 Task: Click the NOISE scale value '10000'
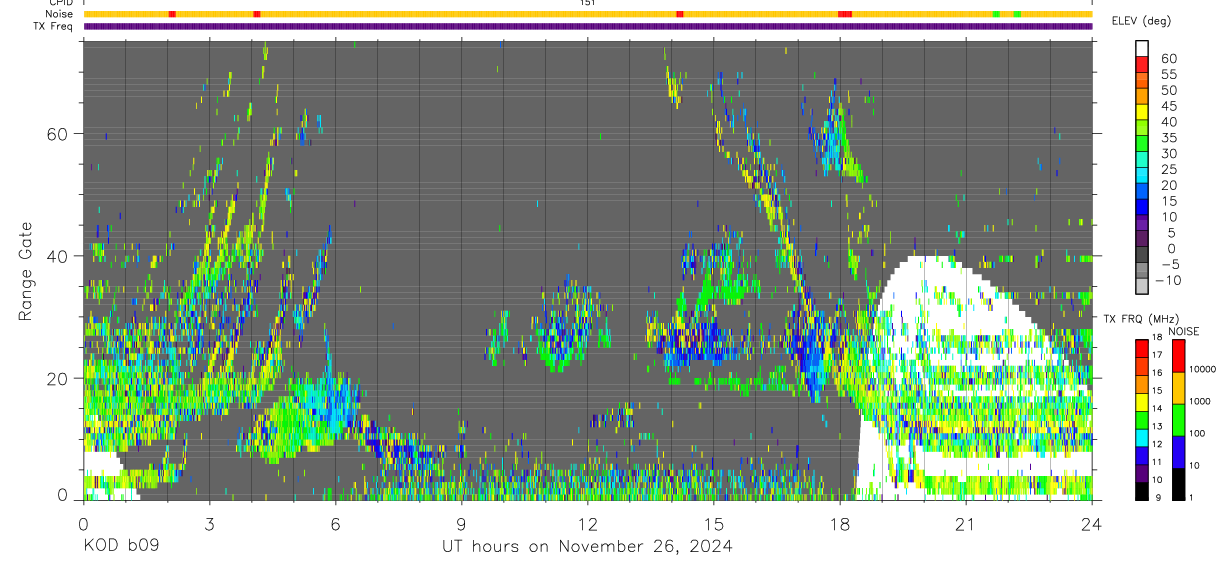pyautogui.click(x=1202, y=371)
